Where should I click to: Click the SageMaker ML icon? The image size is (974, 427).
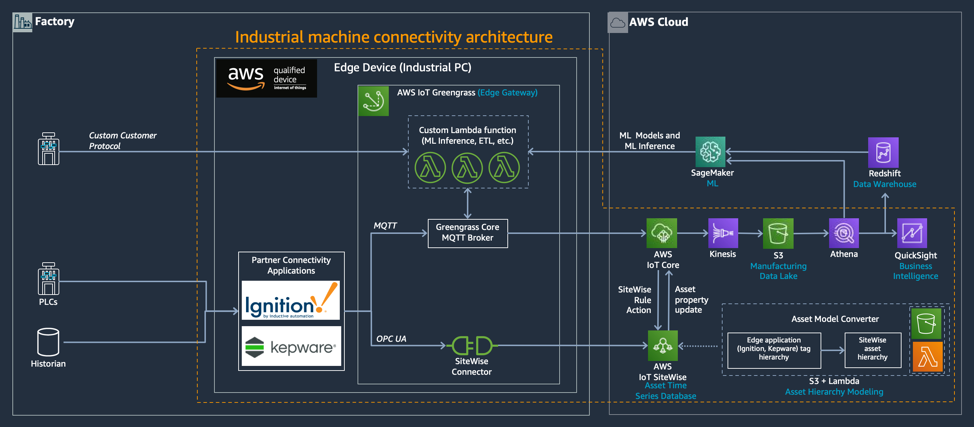coord(711,151)
